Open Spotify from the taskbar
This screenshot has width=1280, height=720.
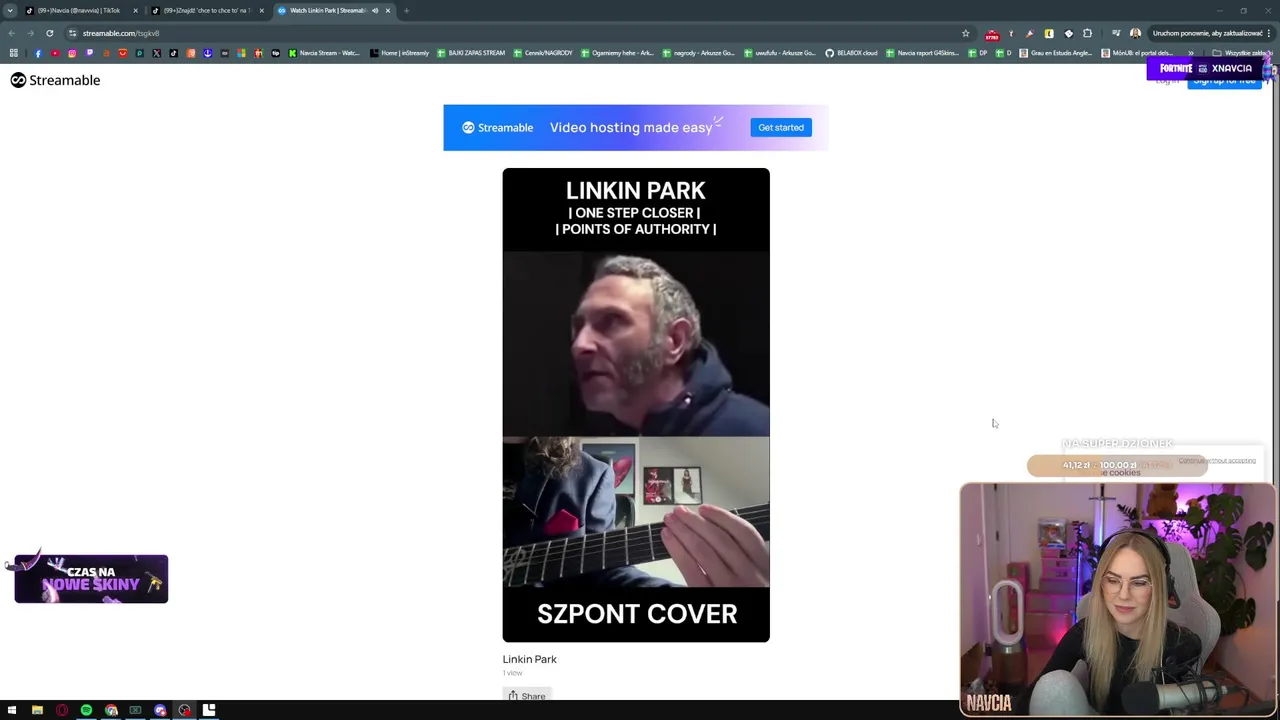pos(86,710)
